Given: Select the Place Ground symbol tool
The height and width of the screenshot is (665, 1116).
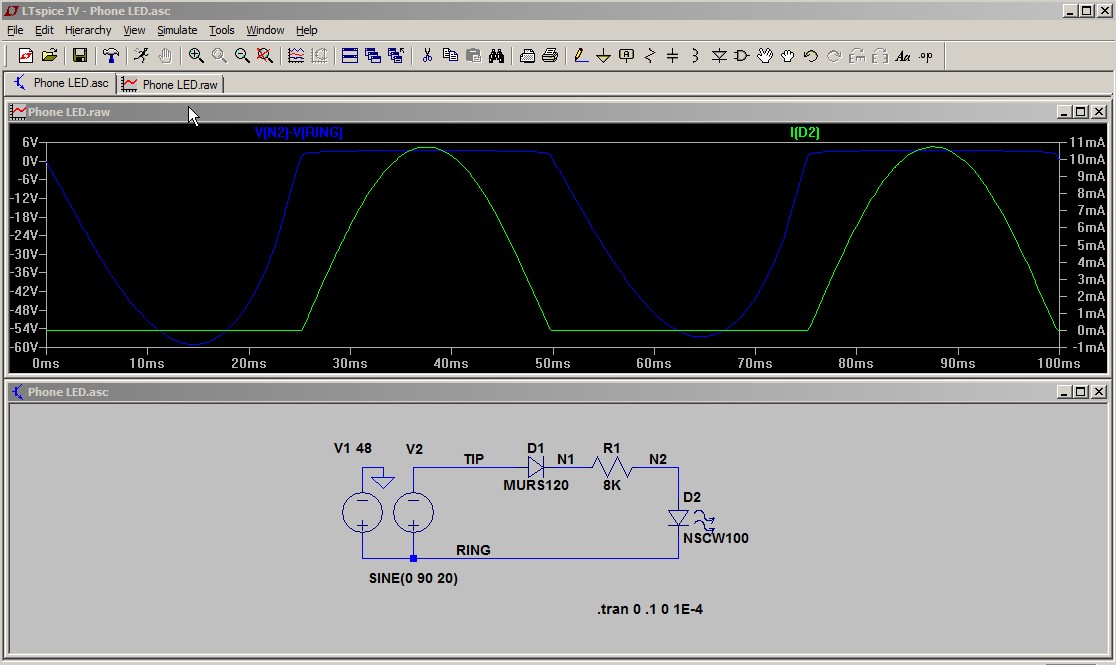Looking at the screenshot, I should (x=604, y=56).
